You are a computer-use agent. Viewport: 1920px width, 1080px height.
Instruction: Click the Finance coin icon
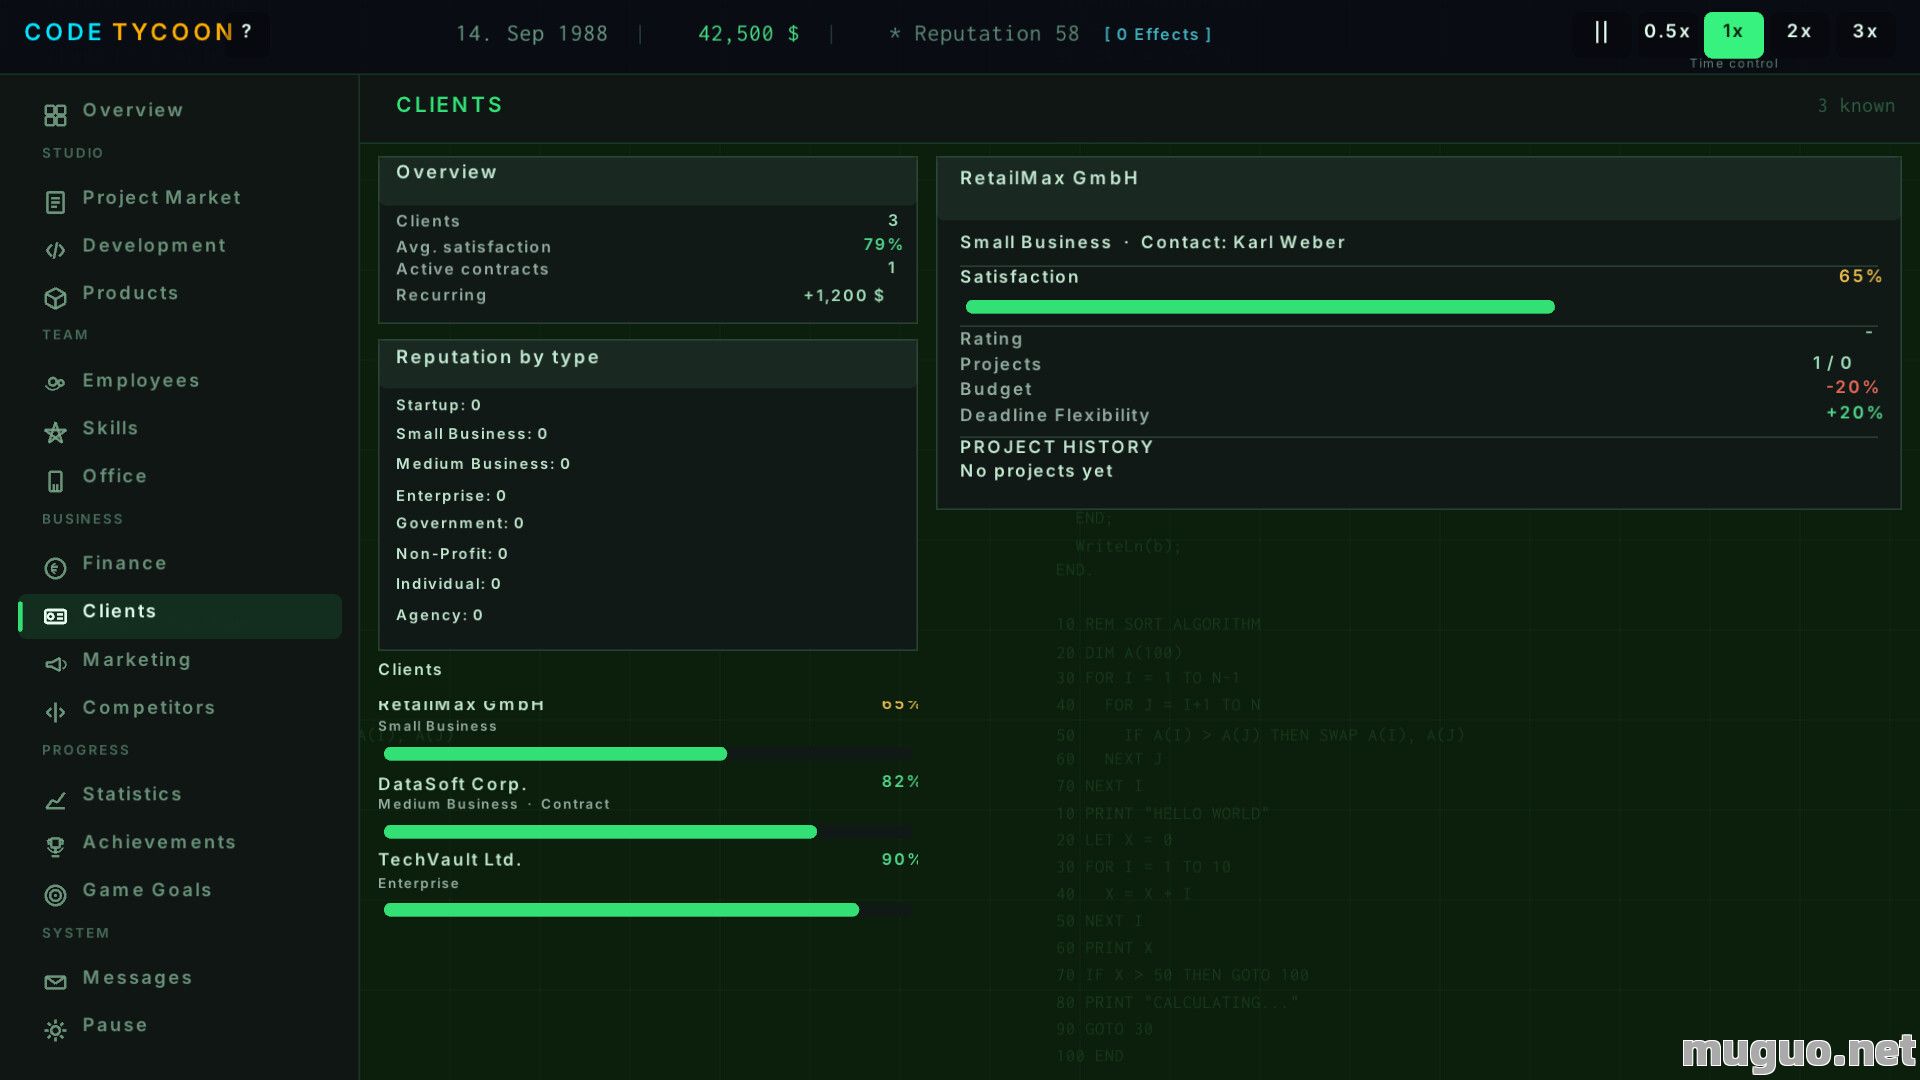(55, 568)
